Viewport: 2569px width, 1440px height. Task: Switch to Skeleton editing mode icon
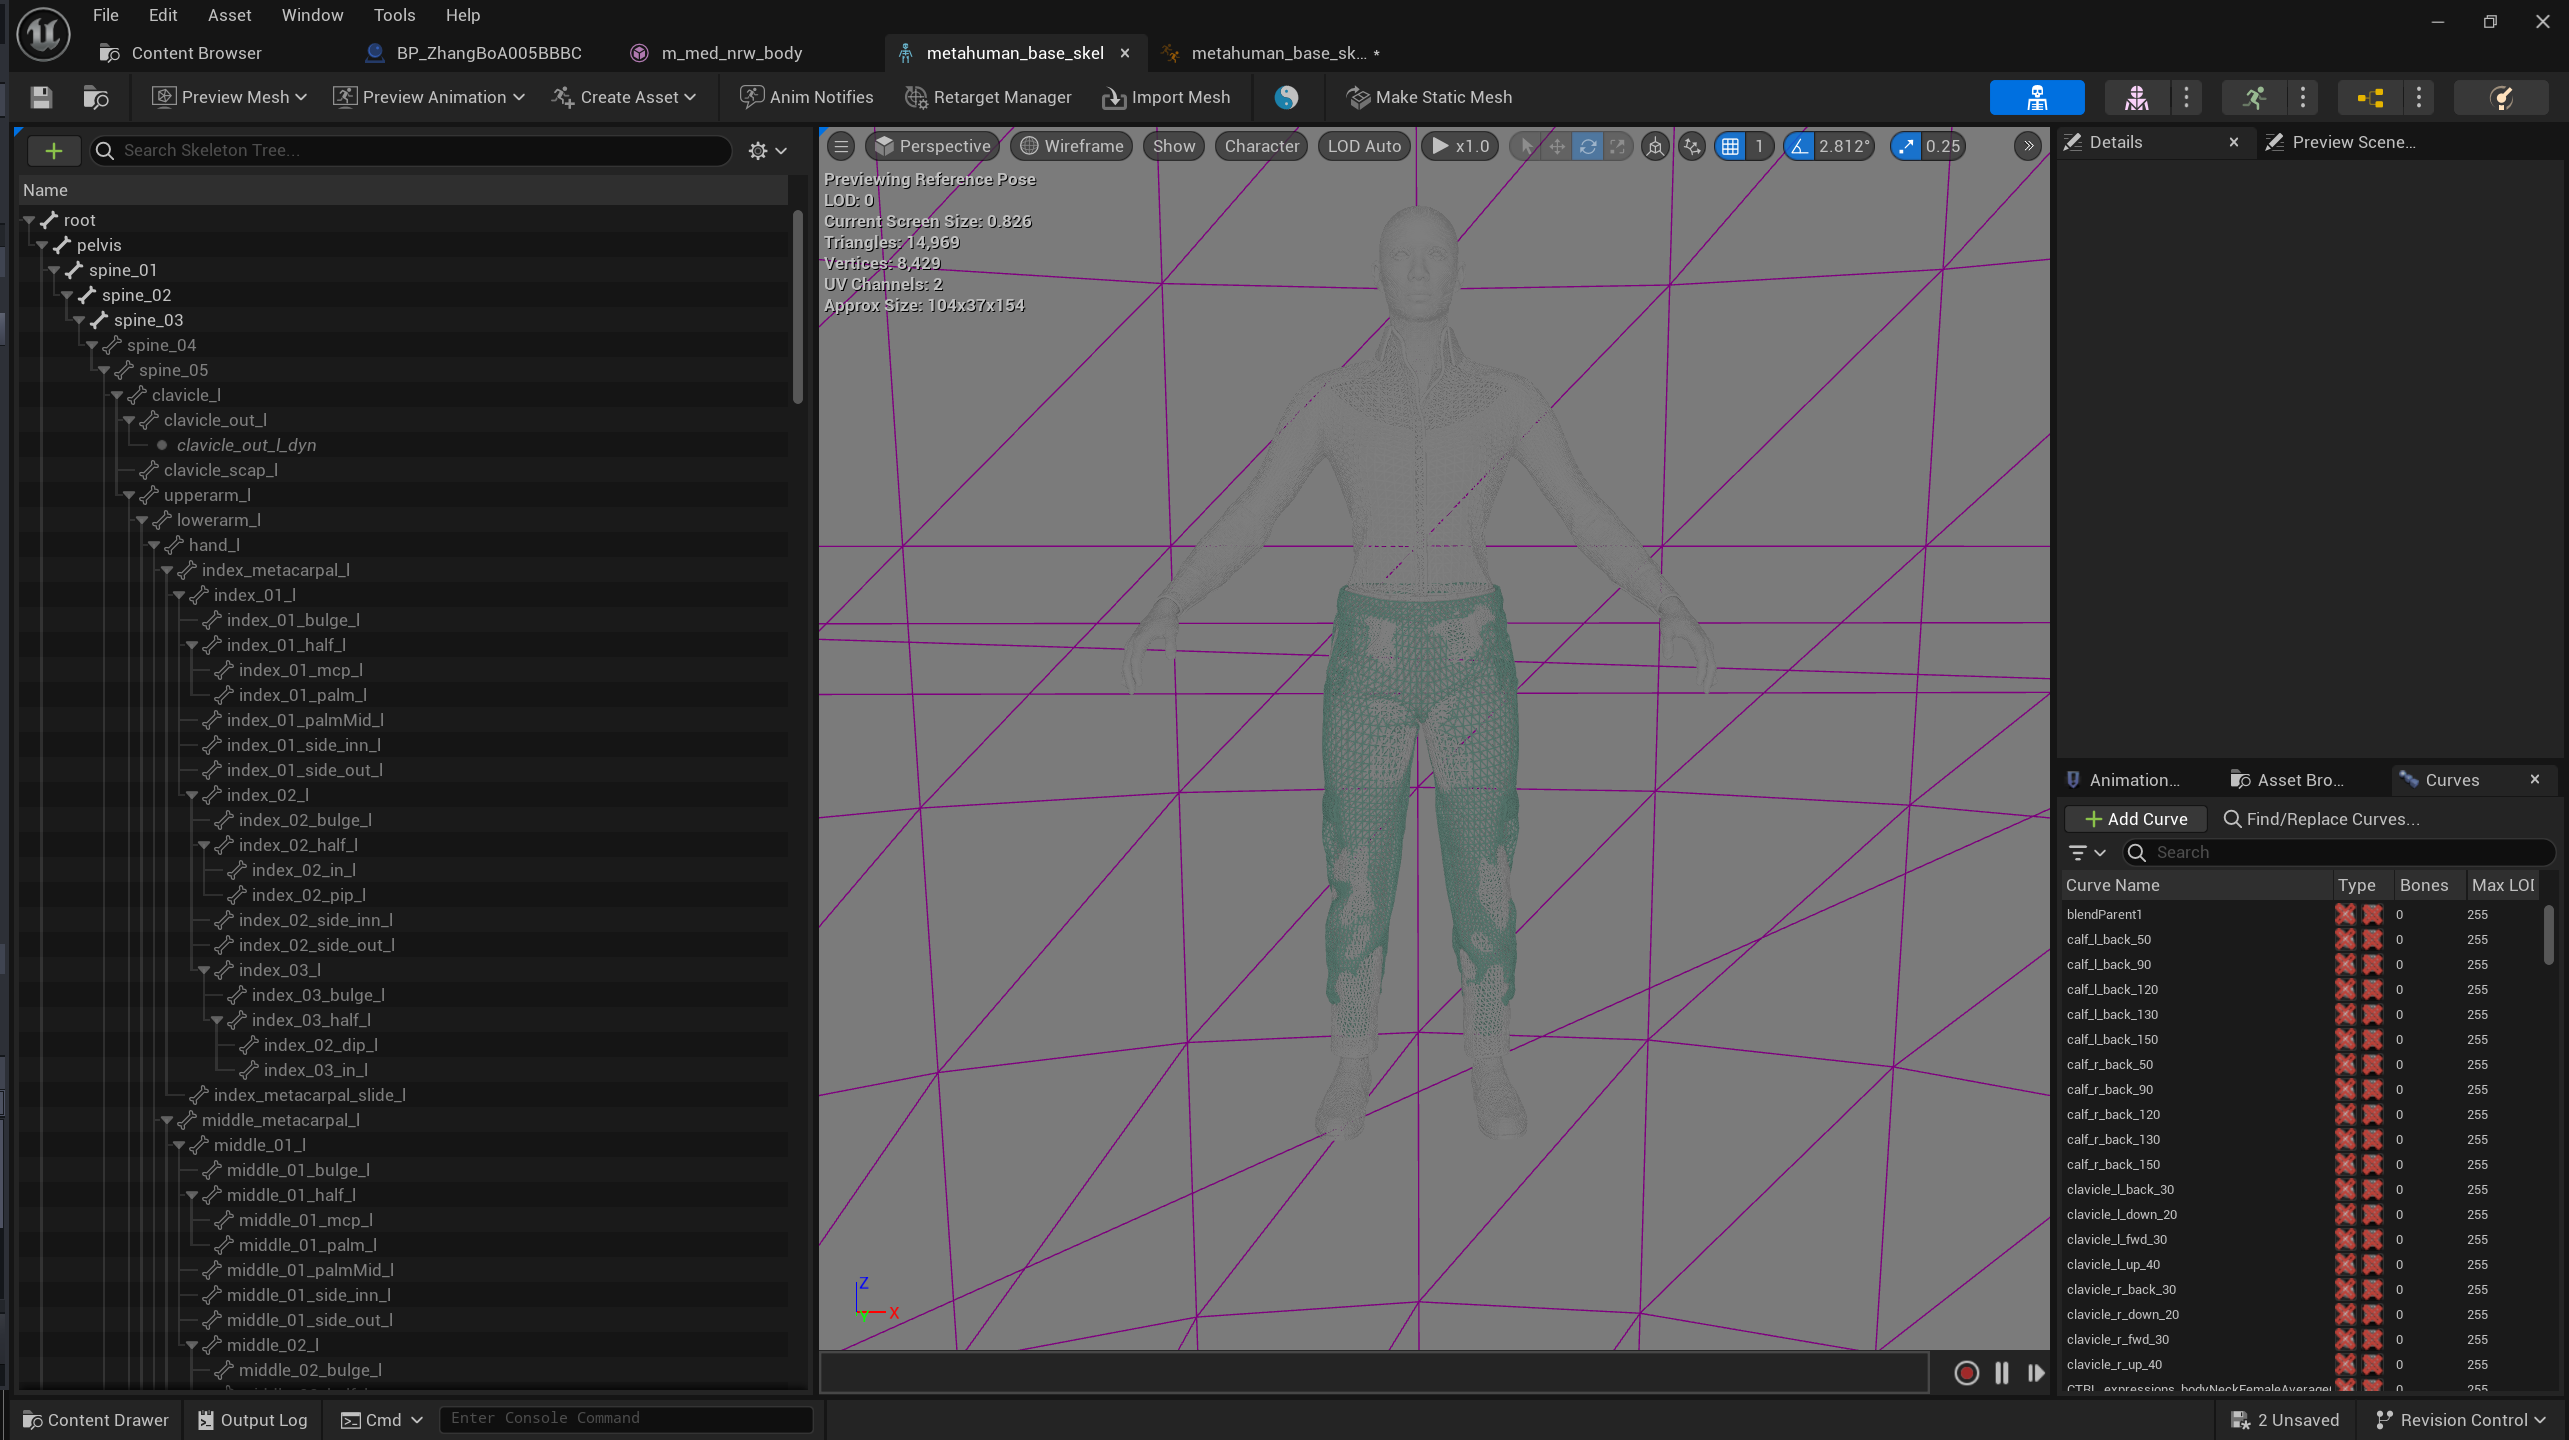[2036, 97]
